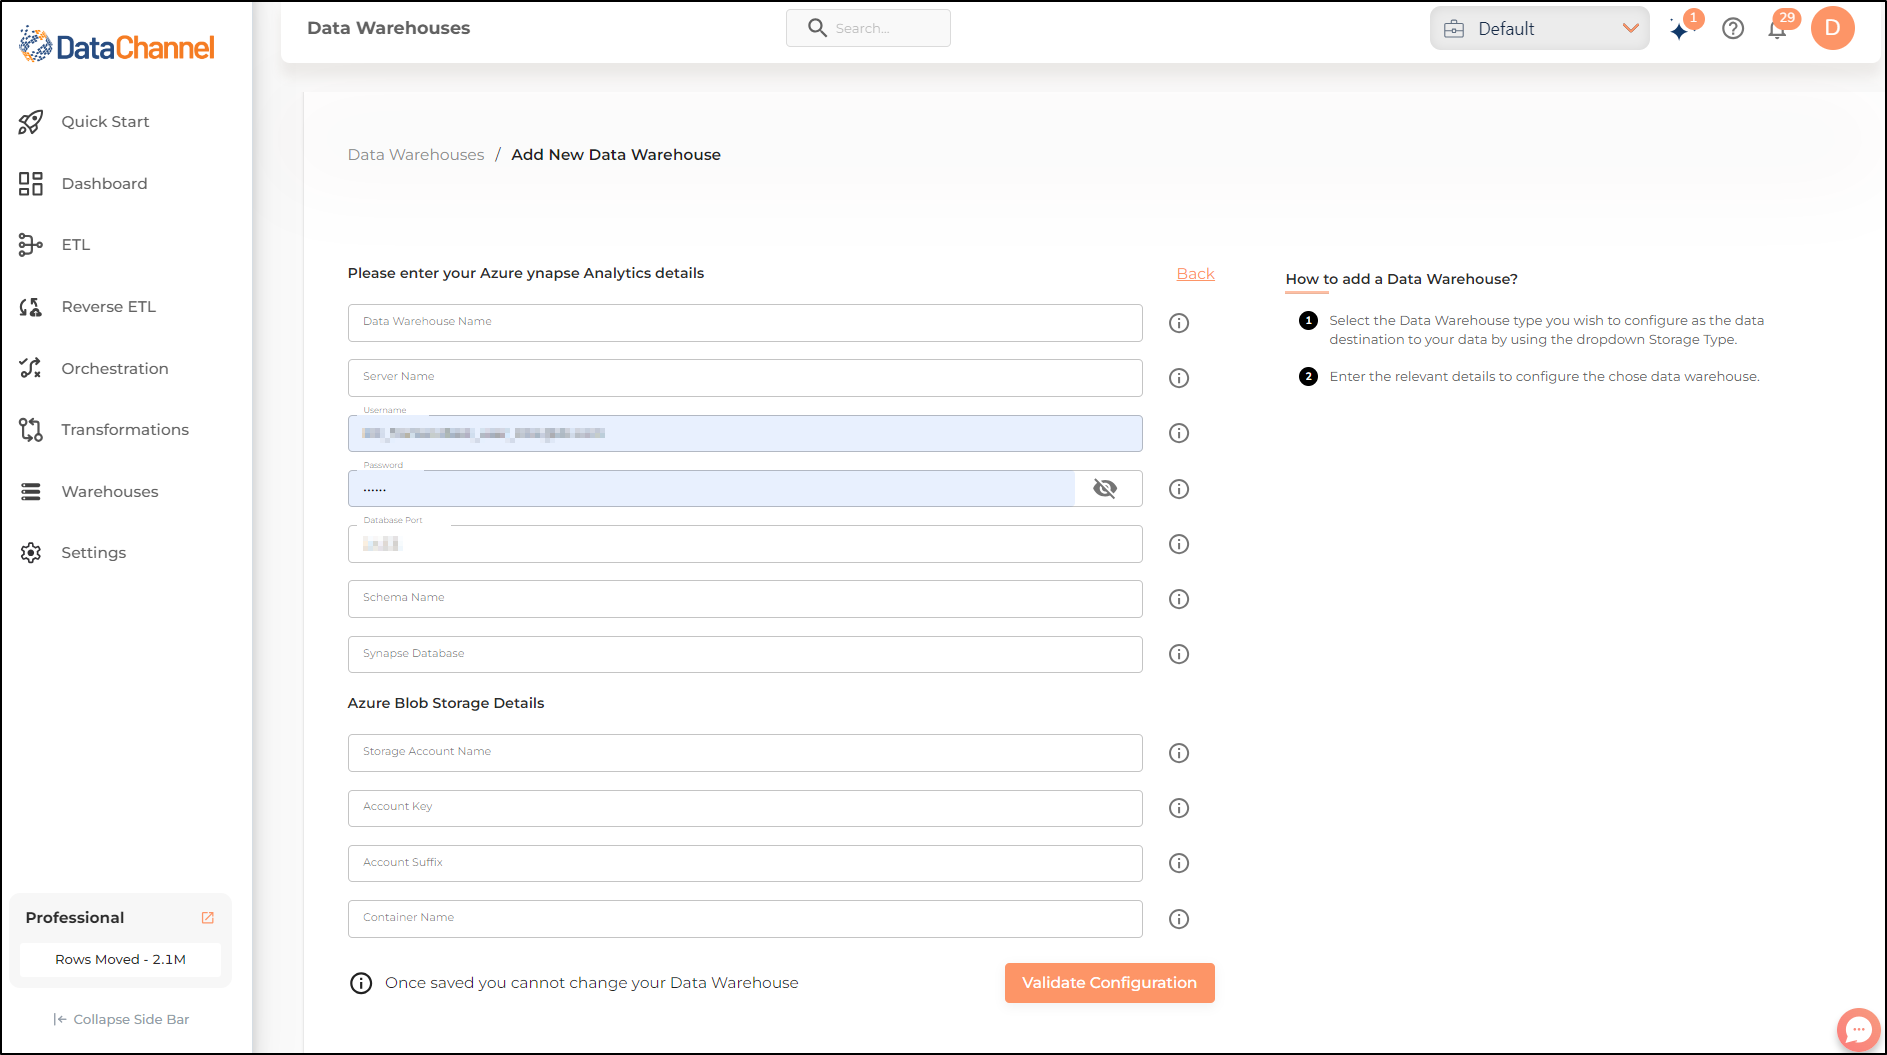Show info for Account Key field
The height and width of the screenshot is (1055, 1887).
tap(1179, 808)
